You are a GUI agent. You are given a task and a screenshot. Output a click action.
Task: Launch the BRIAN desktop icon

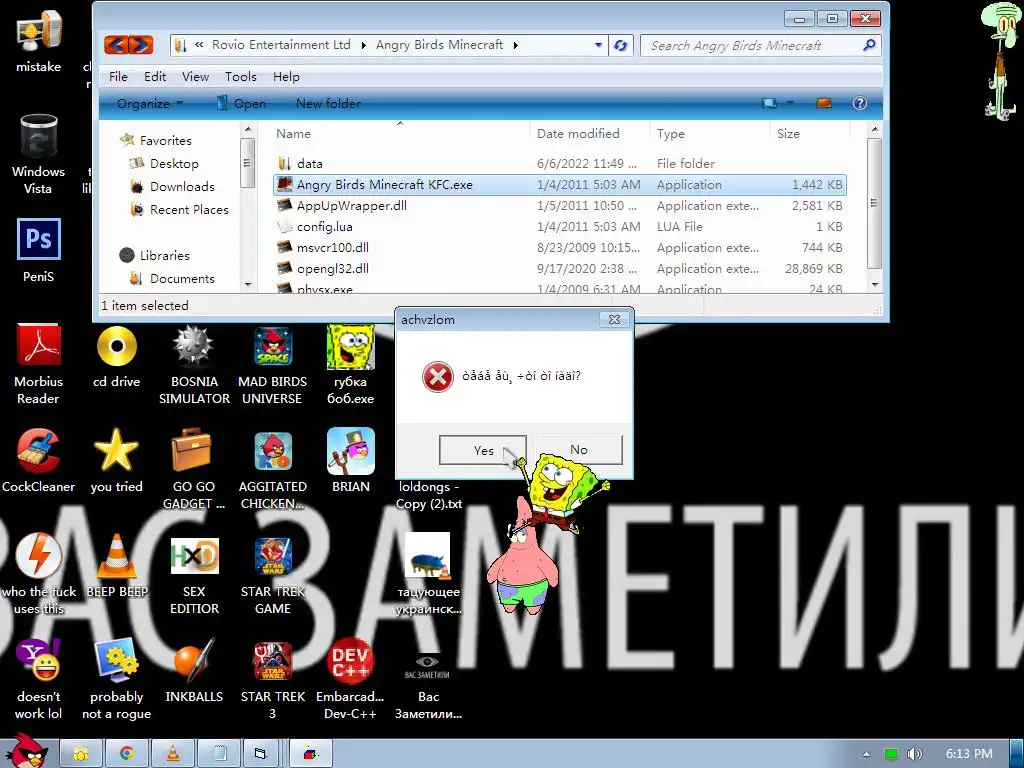pyautogui.click(x=351, y=461)
